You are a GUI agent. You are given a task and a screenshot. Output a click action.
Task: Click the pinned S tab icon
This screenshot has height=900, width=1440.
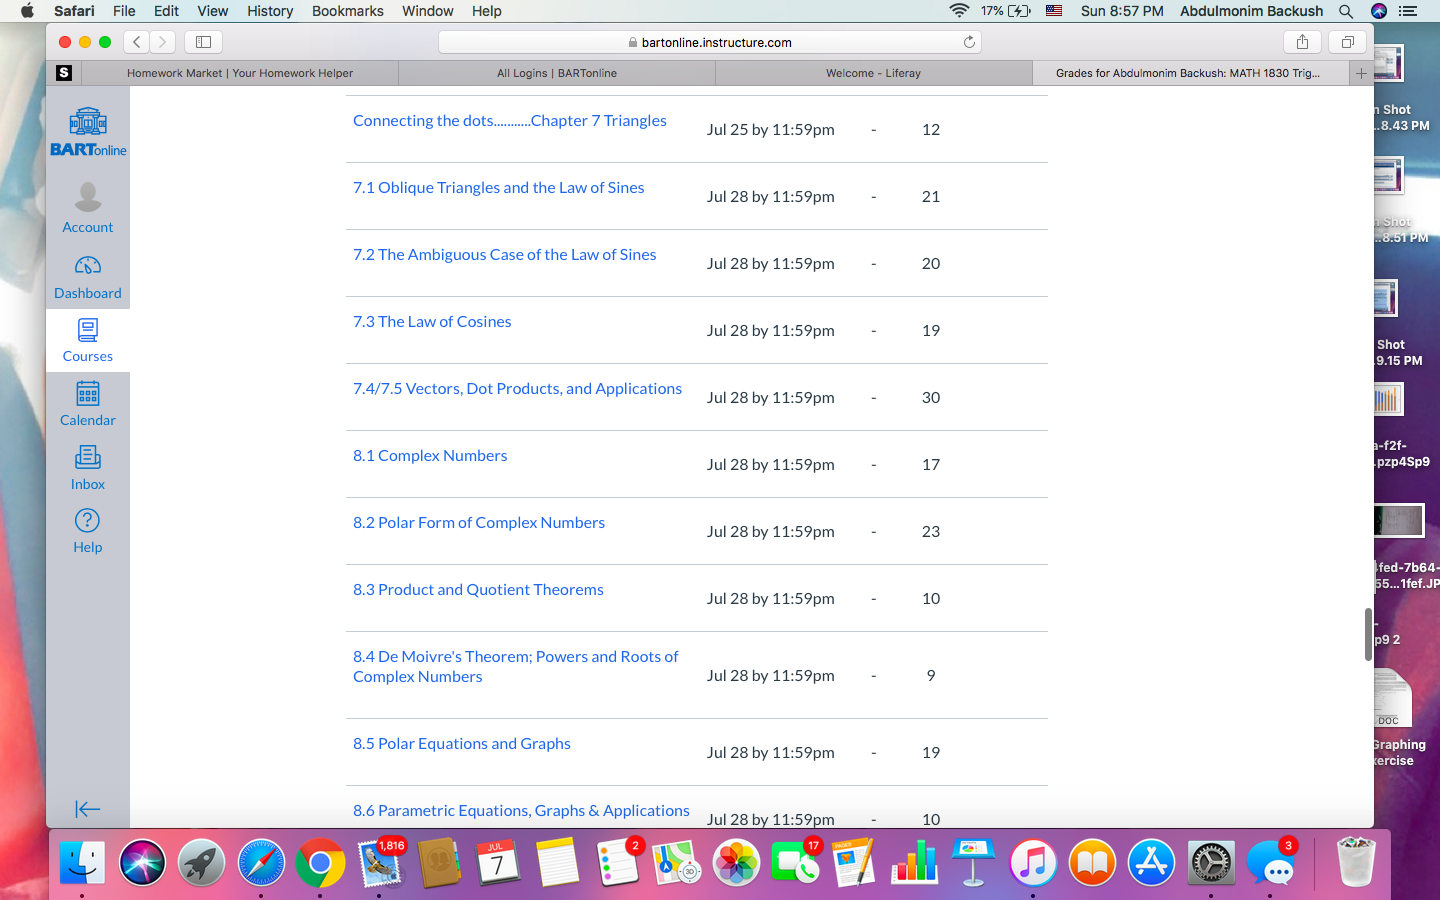[x=64, y=73]
